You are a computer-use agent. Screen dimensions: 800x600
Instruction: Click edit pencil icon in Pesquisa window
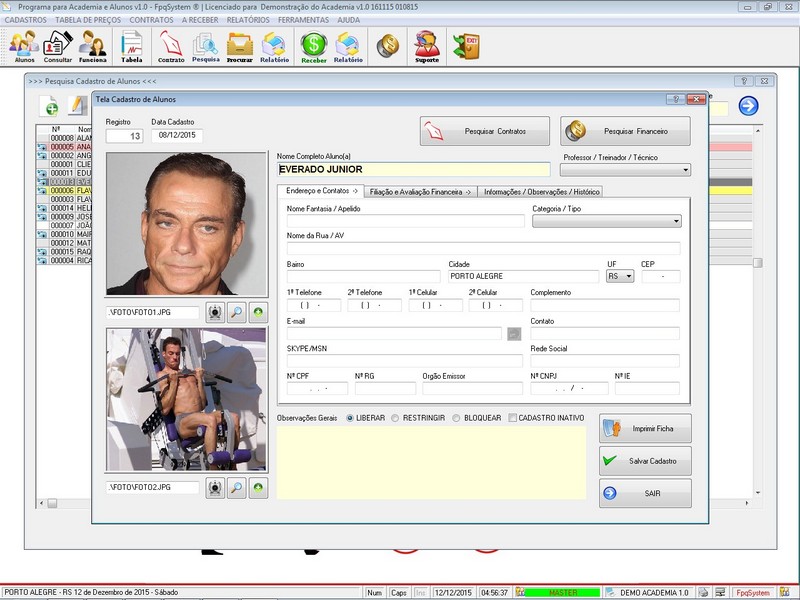coord(77,106)
